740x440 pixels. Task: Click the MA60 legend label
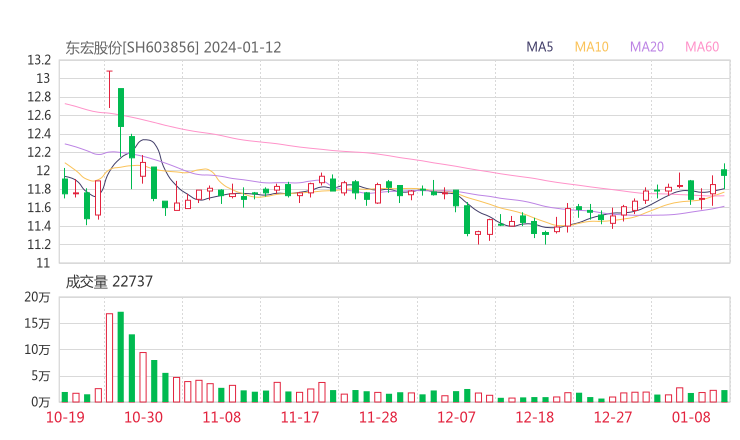(702, 47)
